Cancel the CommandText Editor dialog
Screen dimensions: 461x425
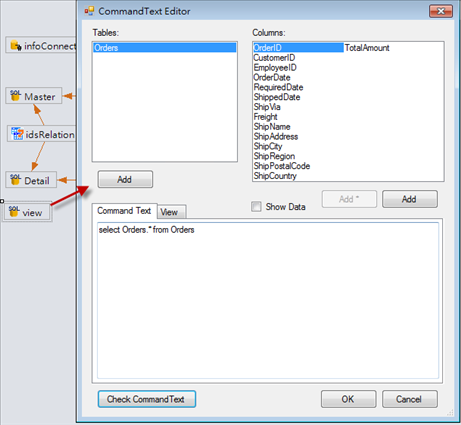click(x=410, y=399)
